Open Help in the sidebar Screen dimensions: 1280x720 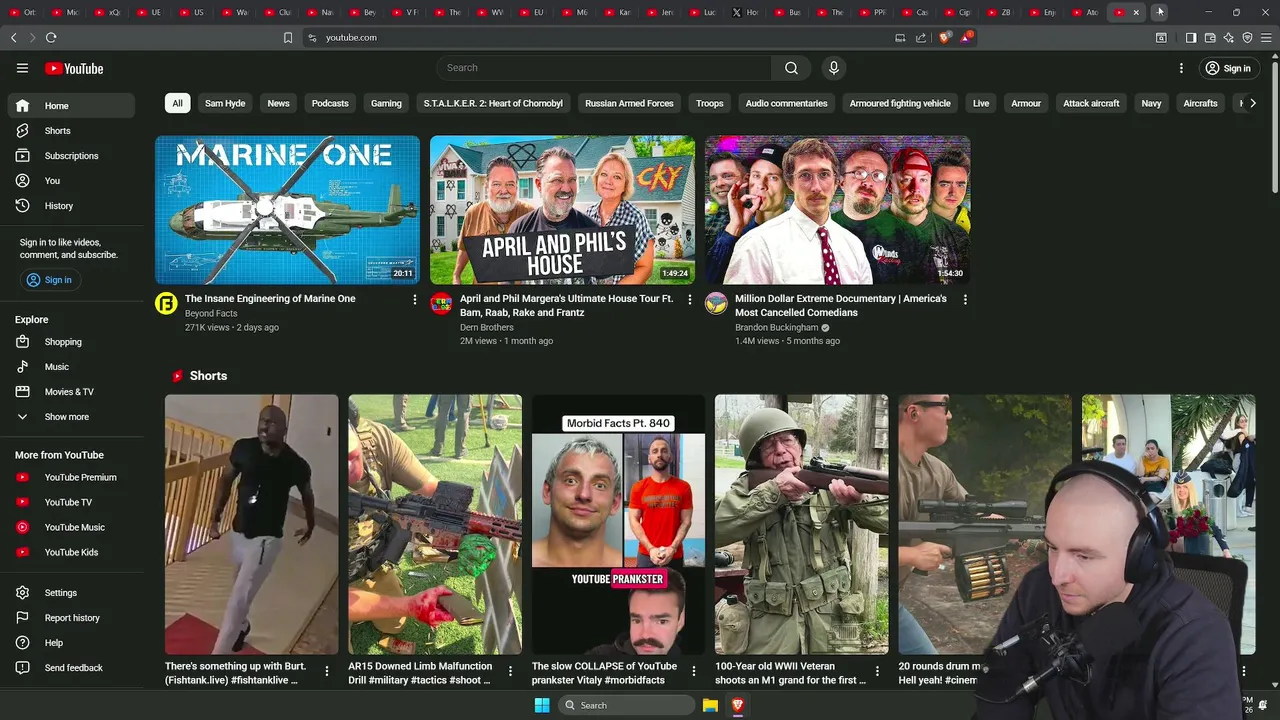(71, 643)
